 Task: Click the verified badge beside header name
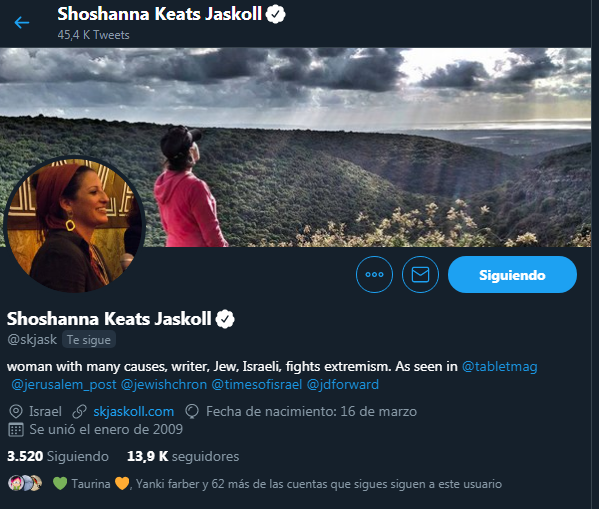275,14
